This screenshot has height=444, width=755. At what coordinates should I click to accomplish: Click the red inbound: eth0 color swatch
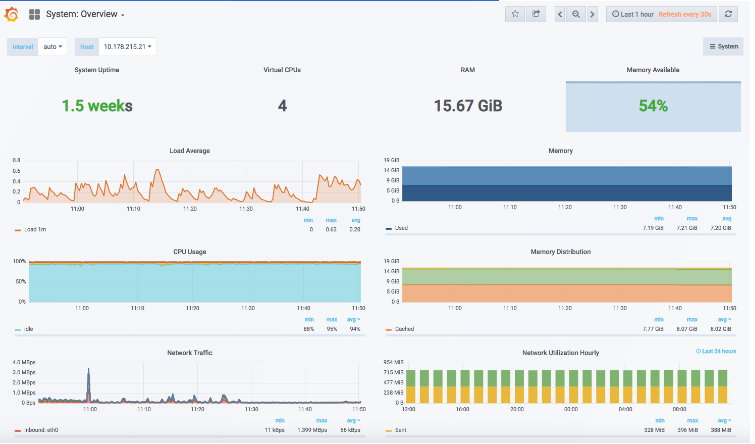point(18,431)
